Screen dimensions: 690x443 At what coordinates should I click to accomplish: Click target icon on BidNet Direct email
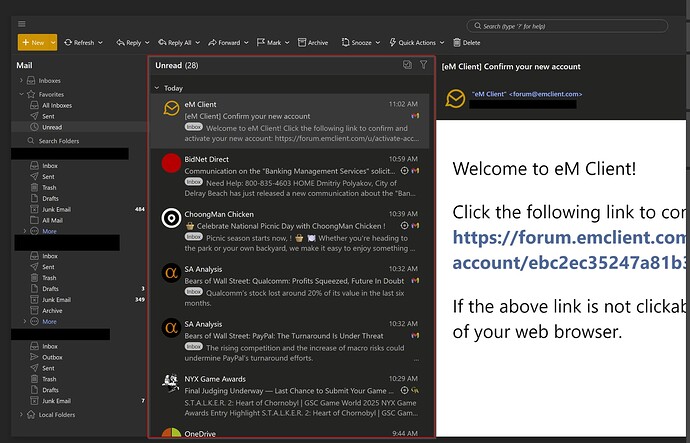404,171
